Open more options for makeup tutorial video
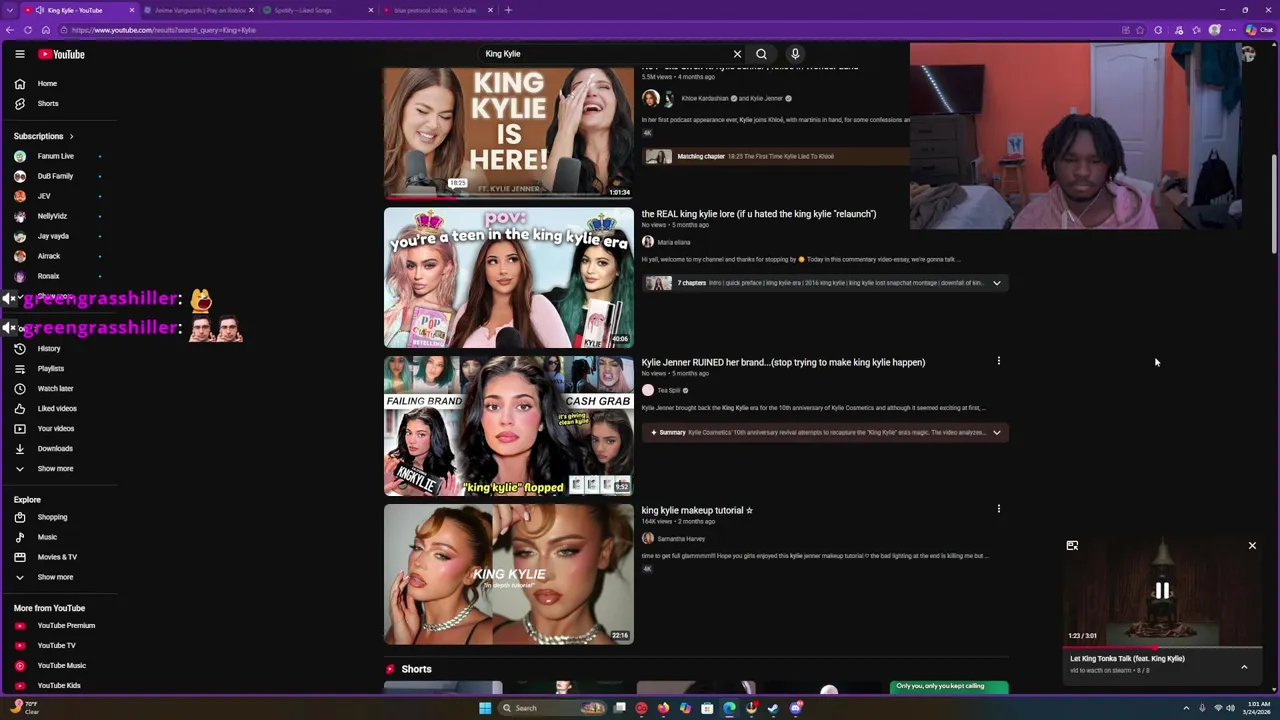 click(998, 509)
